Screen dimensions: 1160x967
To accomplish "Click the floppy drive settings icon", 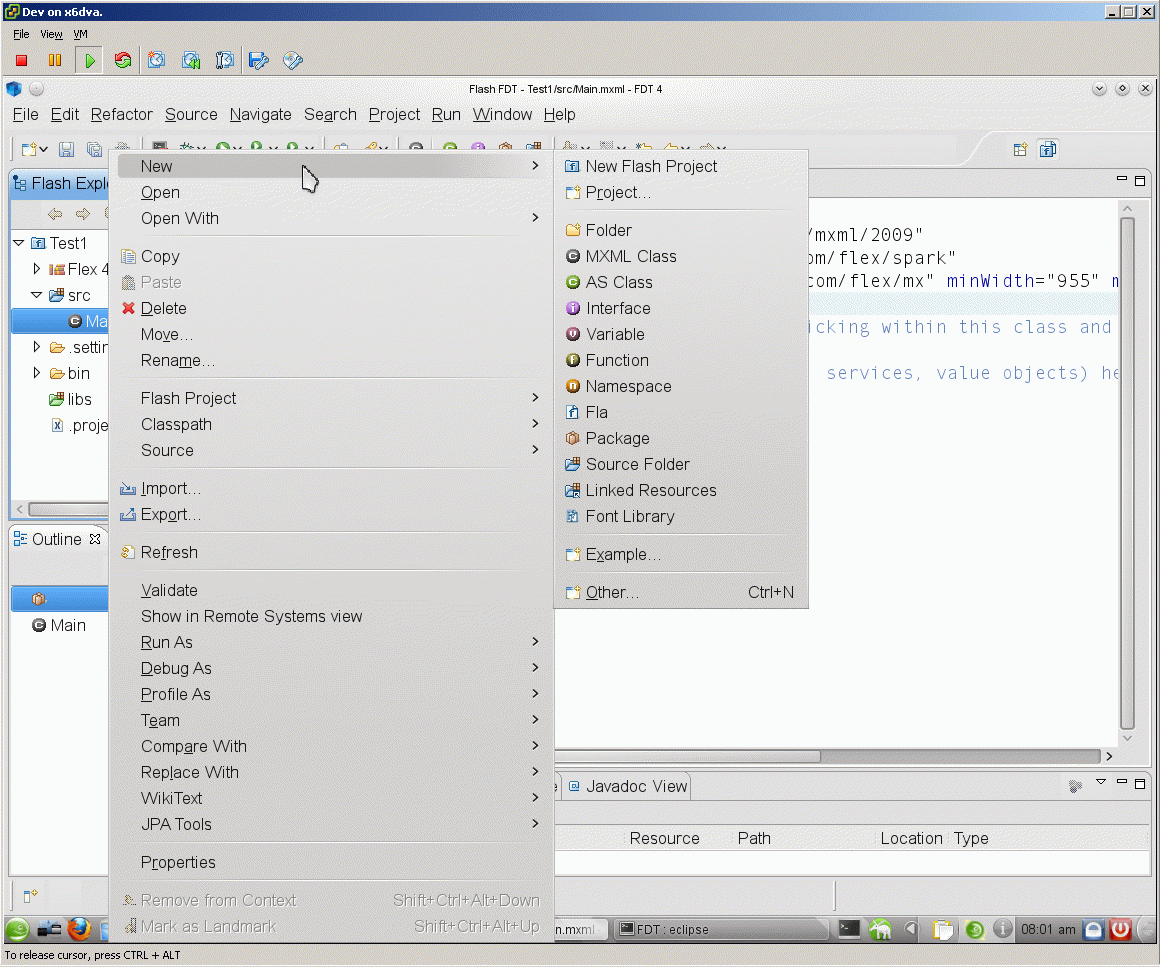I will pyautogui.click(x=258, y=61).
